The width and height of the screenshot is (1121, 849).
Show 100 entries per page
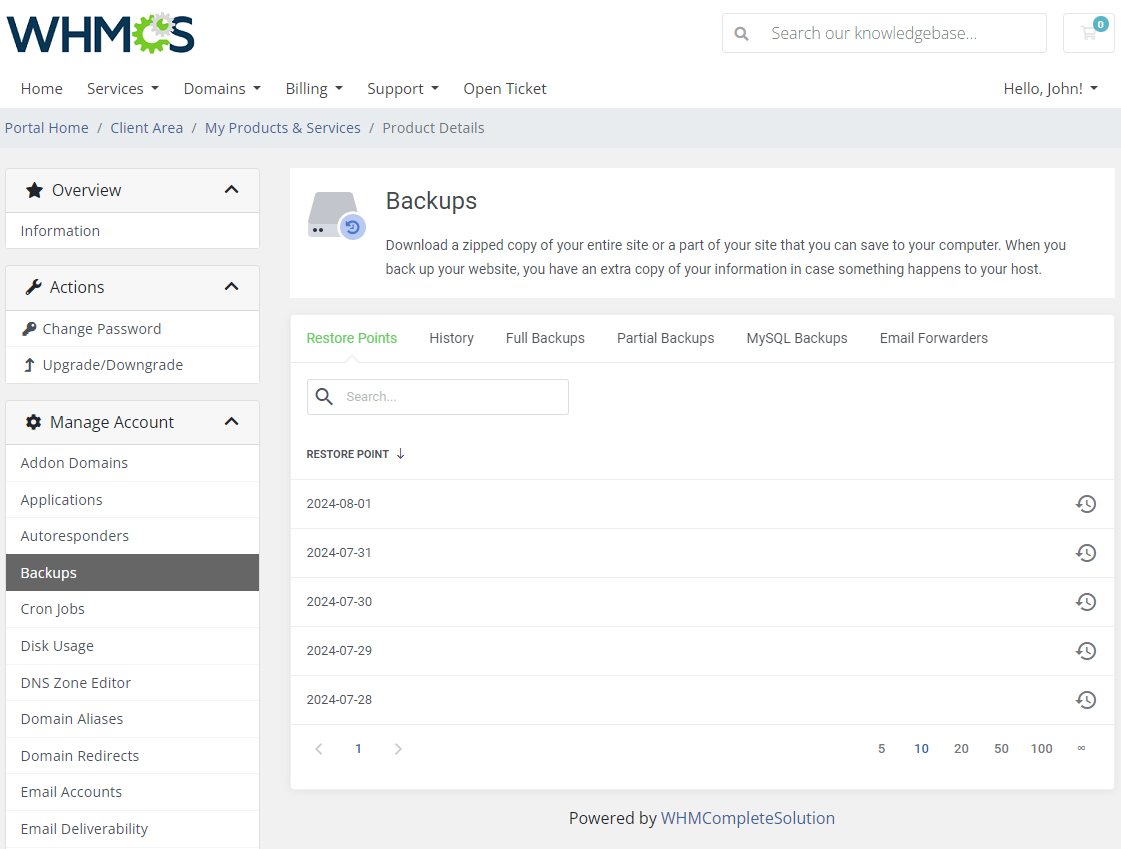pyautogui.click(x=1042, y=749)
